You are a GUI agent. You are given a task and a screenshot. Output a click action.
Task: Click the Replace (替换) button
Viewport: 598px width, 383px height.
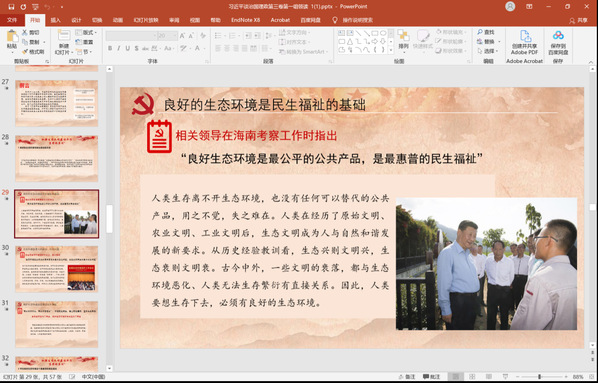[x=489, y=42]
